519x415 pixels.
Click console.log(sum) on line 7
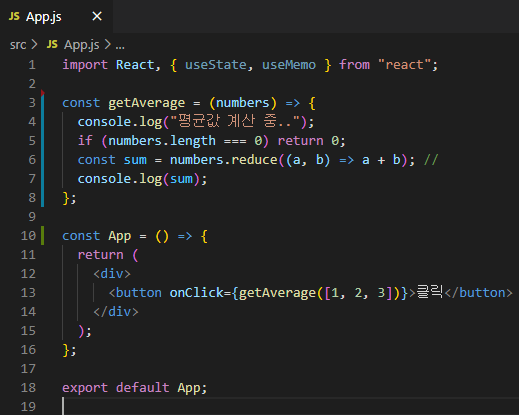[142, 179]
